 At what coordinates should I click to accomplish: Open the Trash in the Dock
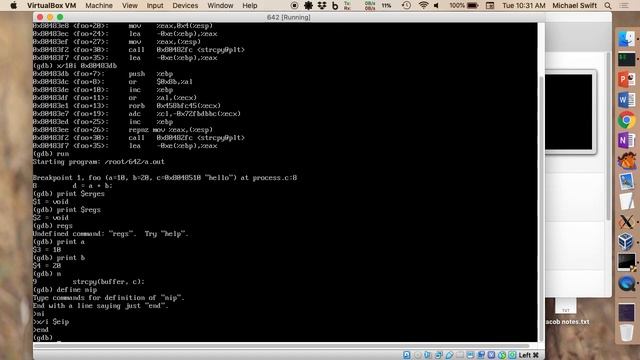click(627, 332)
